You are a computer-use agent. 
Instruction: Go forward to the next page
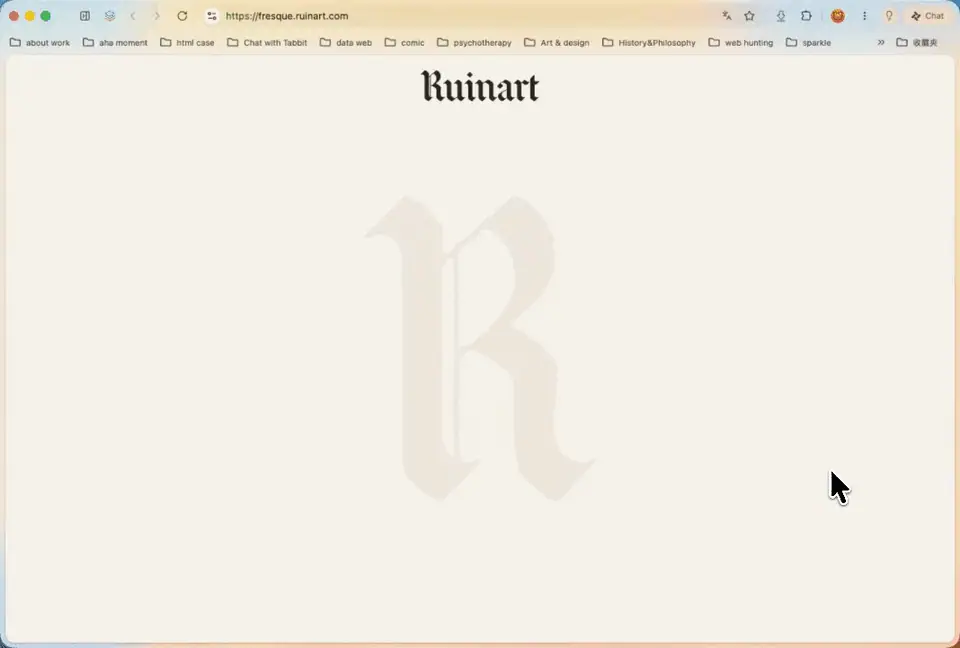[157, 16]
